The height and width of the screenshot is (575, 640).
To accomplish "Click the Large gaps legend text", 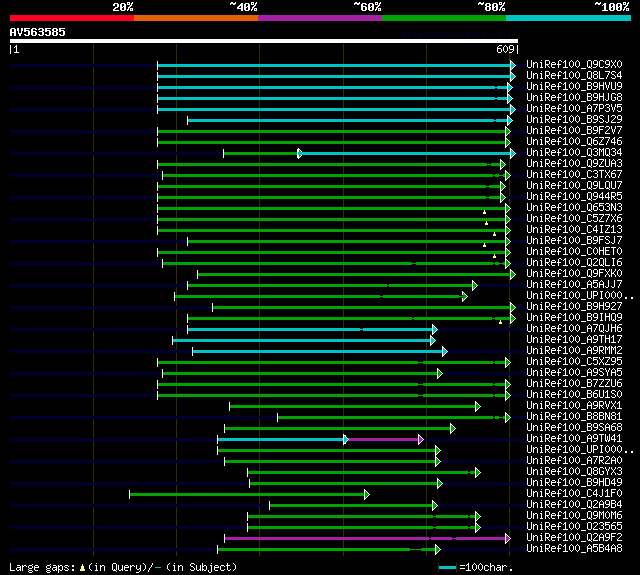I will point(123,567).
